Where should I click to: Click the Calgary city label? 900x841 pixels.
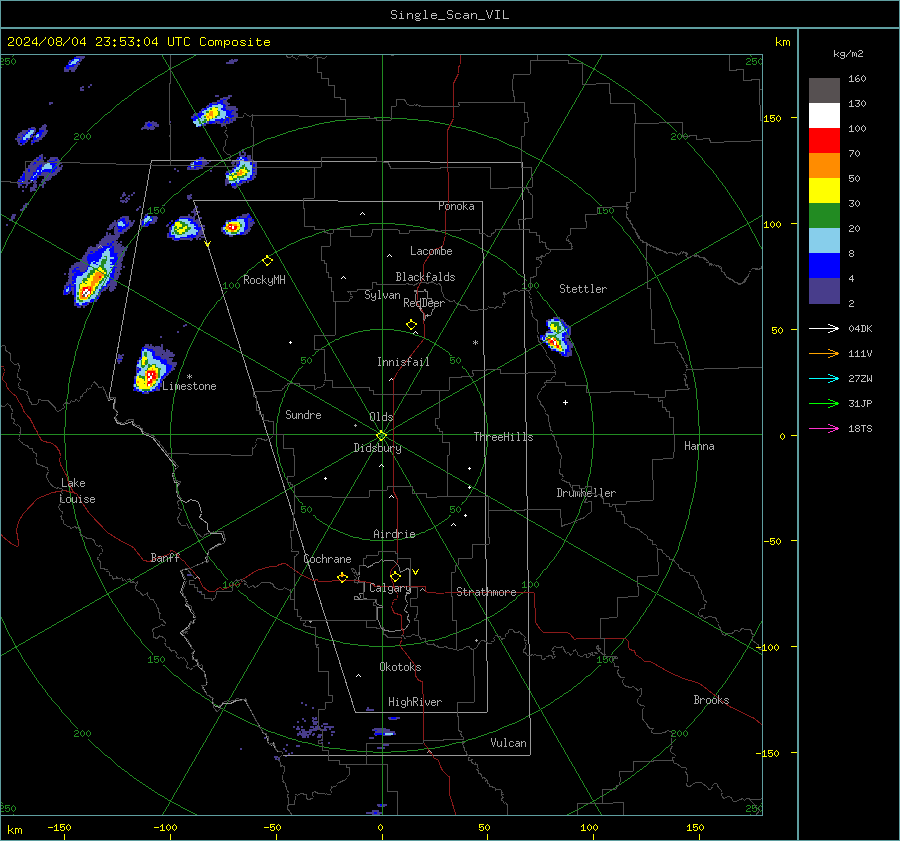click(x=390, y=588)
